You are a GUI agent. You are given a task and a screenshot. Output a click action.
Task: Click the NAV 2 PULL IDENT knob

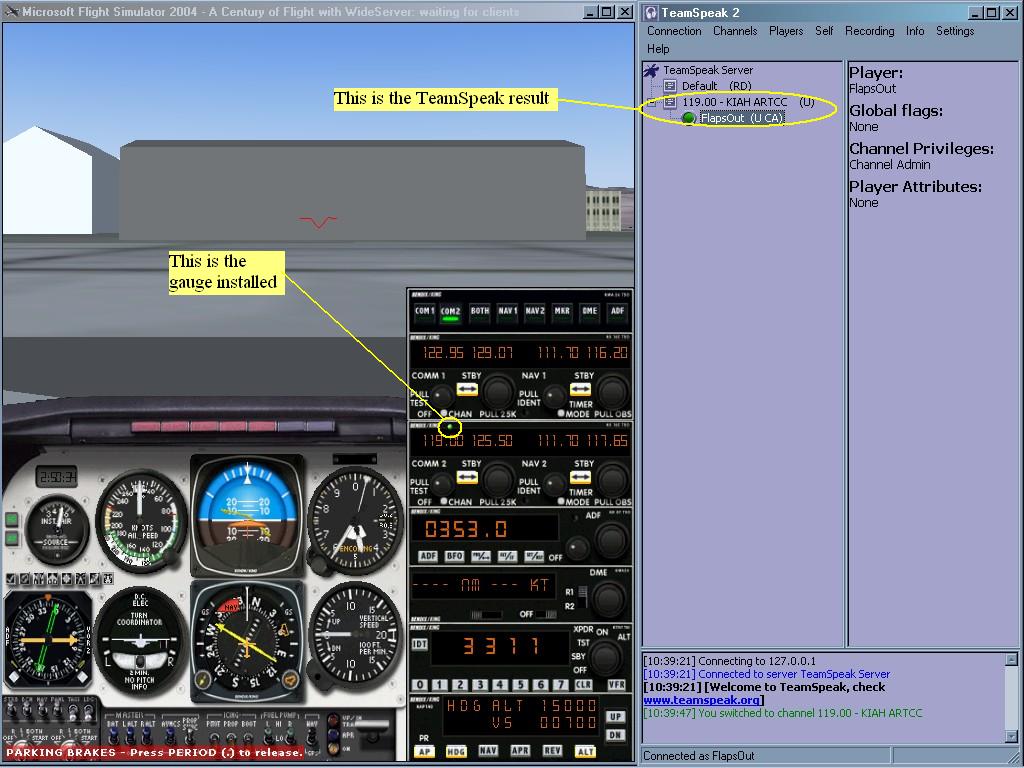pos(555,484)
